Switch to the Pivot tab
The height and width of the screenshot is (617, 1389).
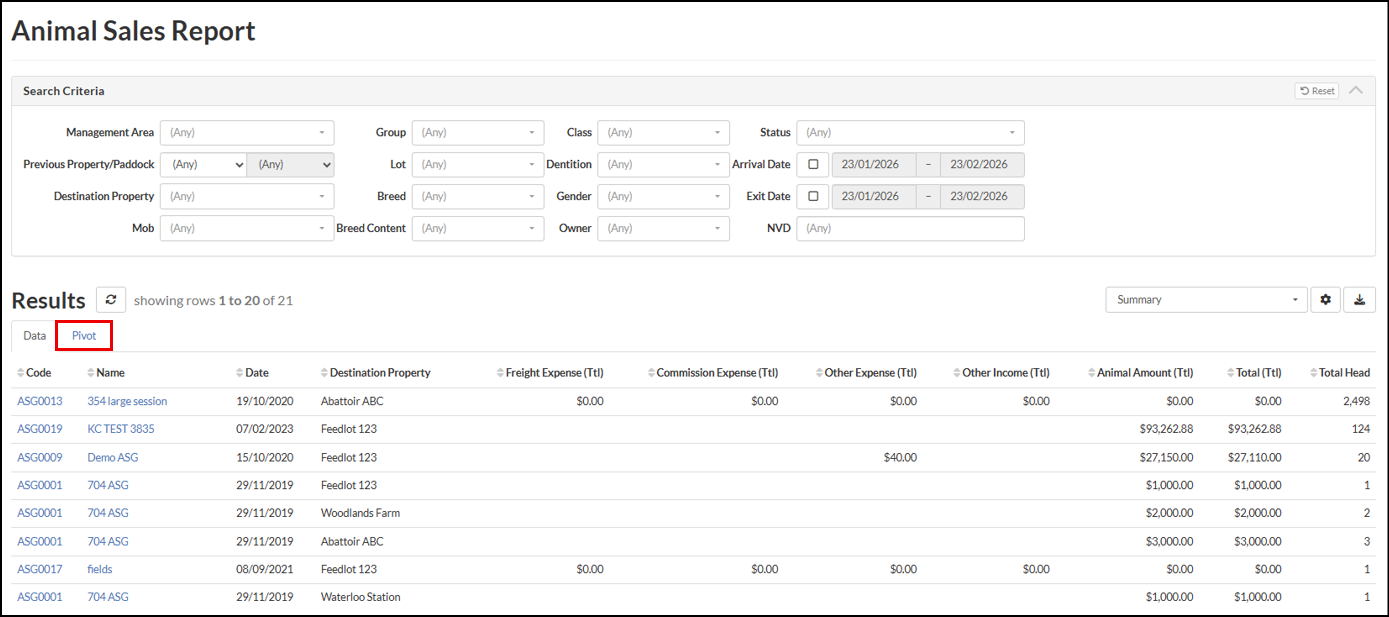pyautogui.click(x=84, y=336)
